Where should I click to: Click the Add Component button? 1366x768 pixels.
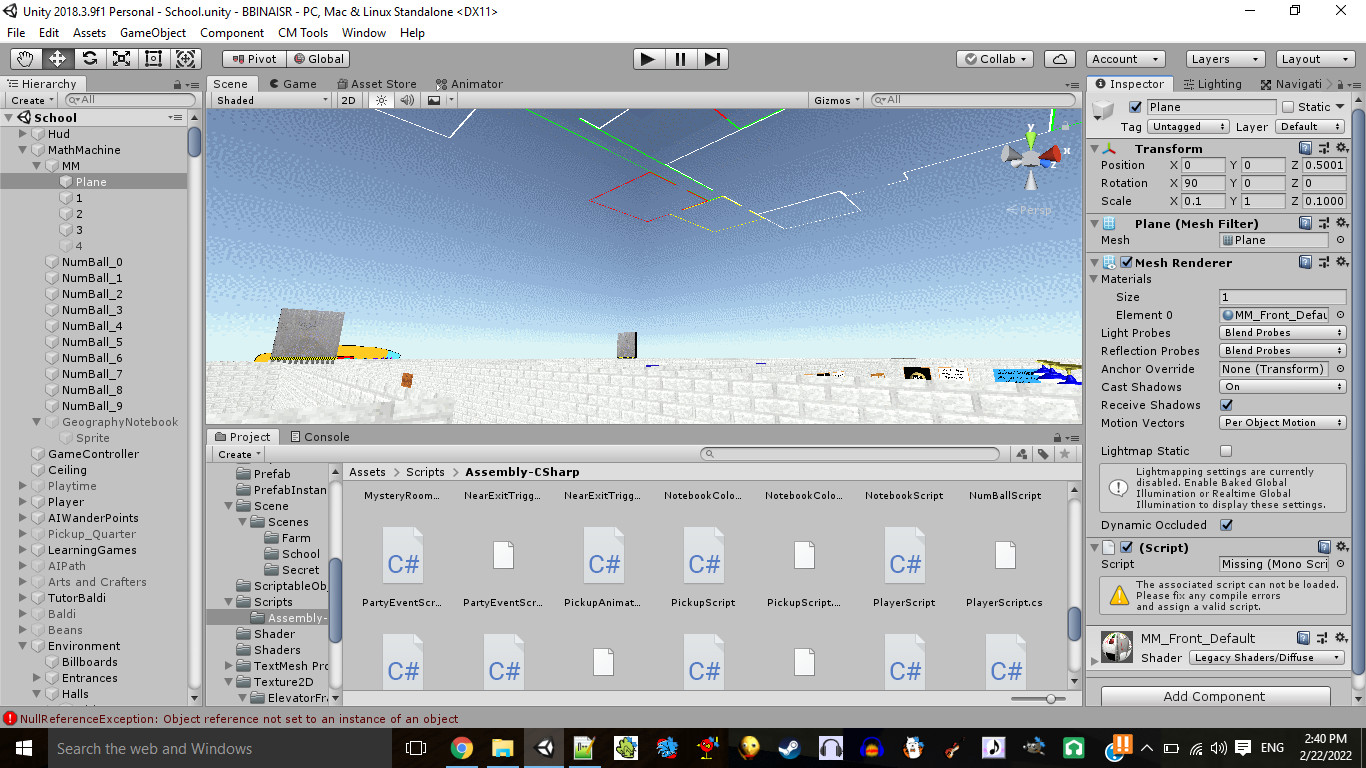pyautogui.click(x=1214, y=697)
